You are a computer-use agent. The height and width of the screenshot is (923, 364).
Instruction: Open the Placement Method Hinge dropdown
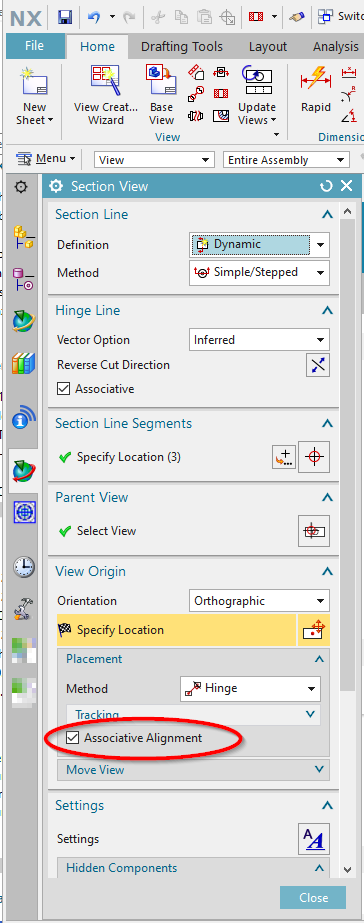250,688
